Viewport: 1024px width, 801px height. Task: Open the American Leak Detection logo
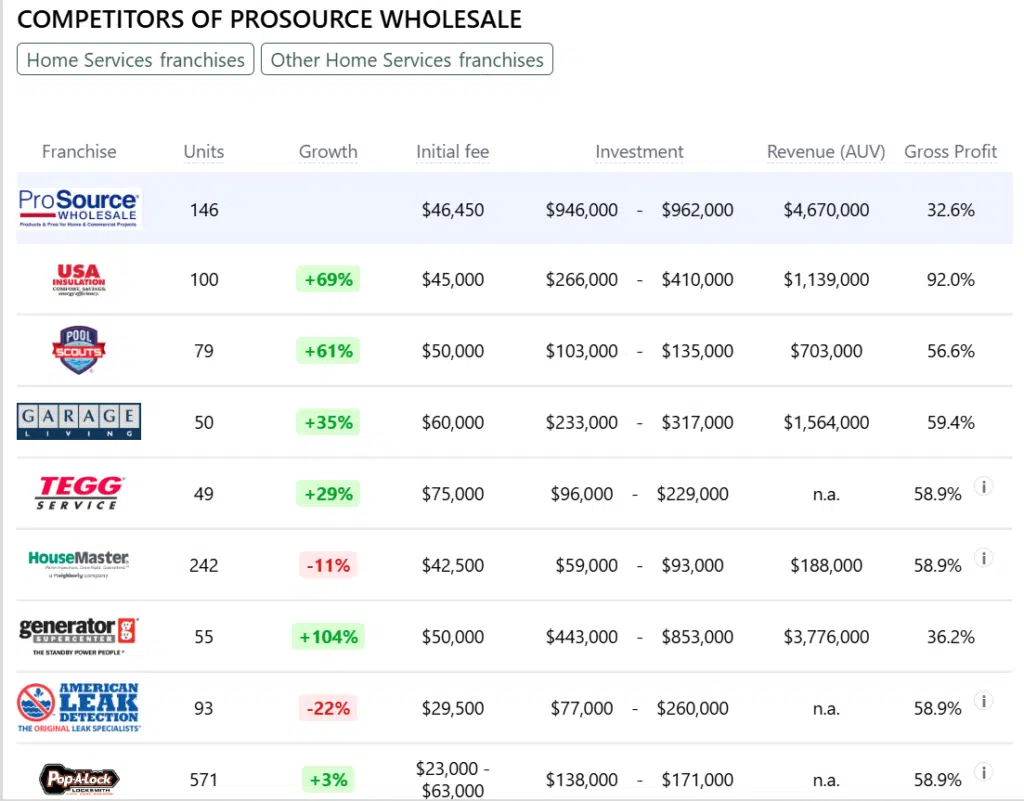tap(79, 708)
